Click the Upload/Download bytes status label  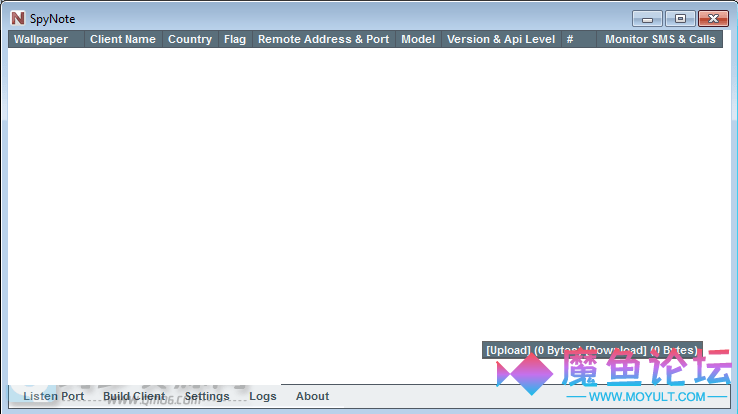592,350
